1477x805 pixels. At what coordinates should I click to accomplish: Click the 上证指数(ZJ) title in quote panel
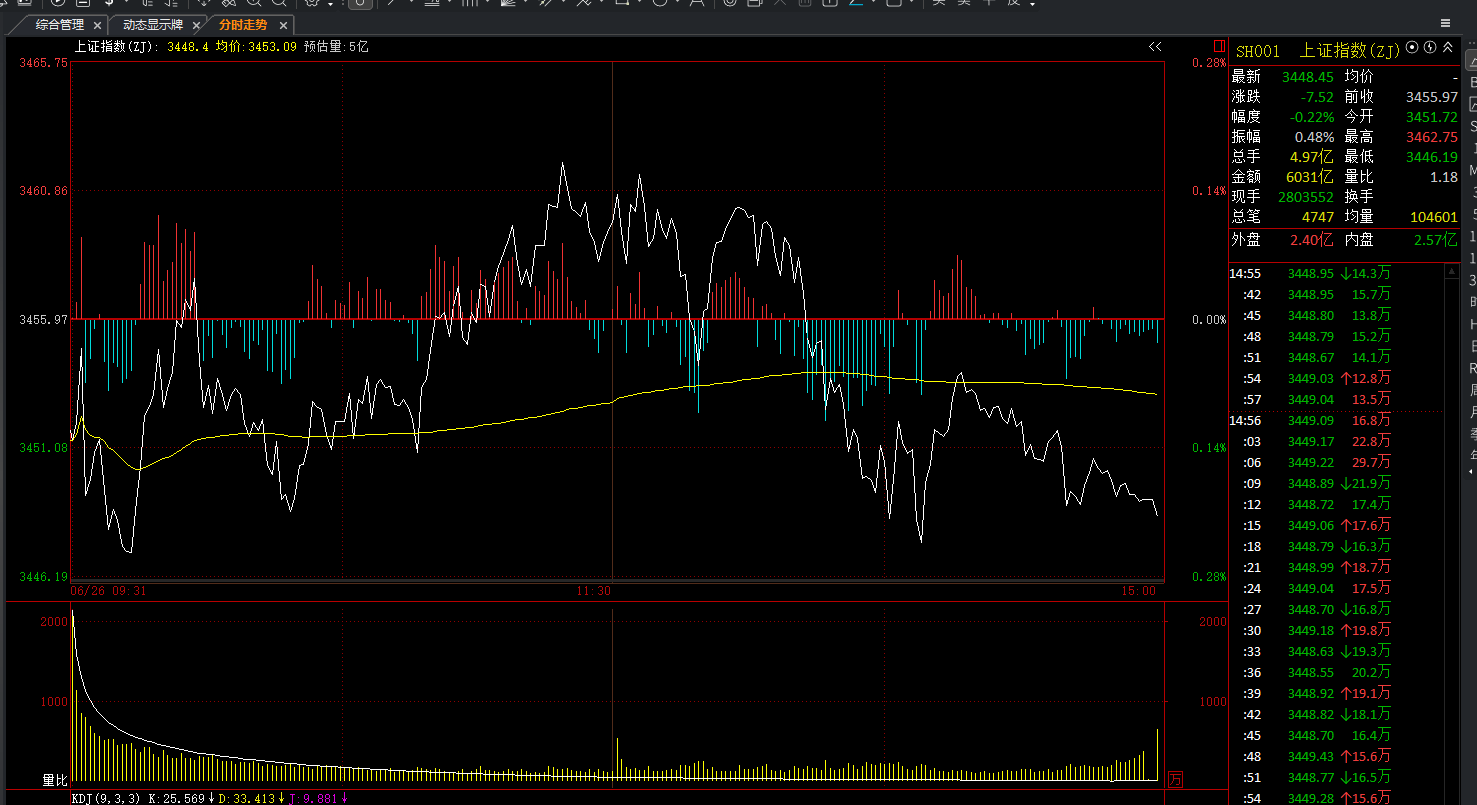(1350, 50)
